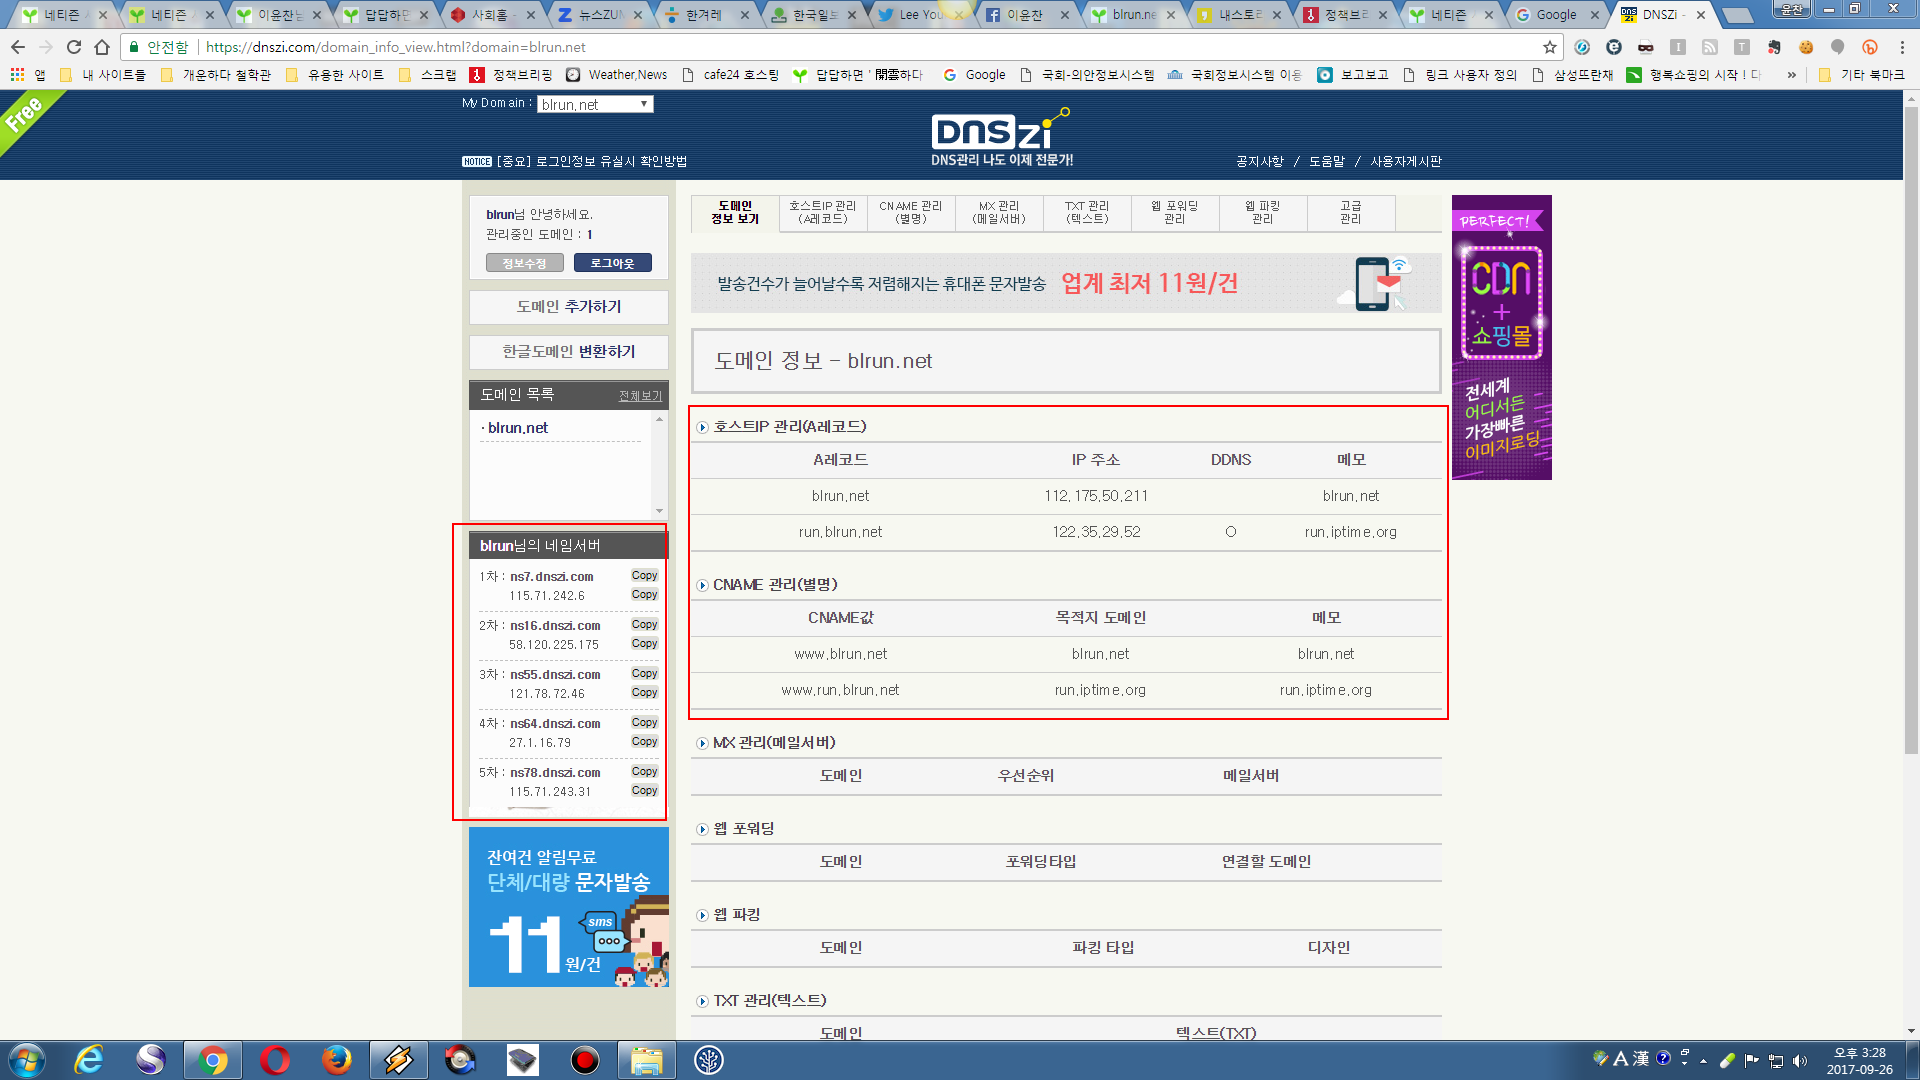
Task: Click the CDN 쇼핑몰 side advertisement
Action: pyautogui.click(x=1502, y=338)
